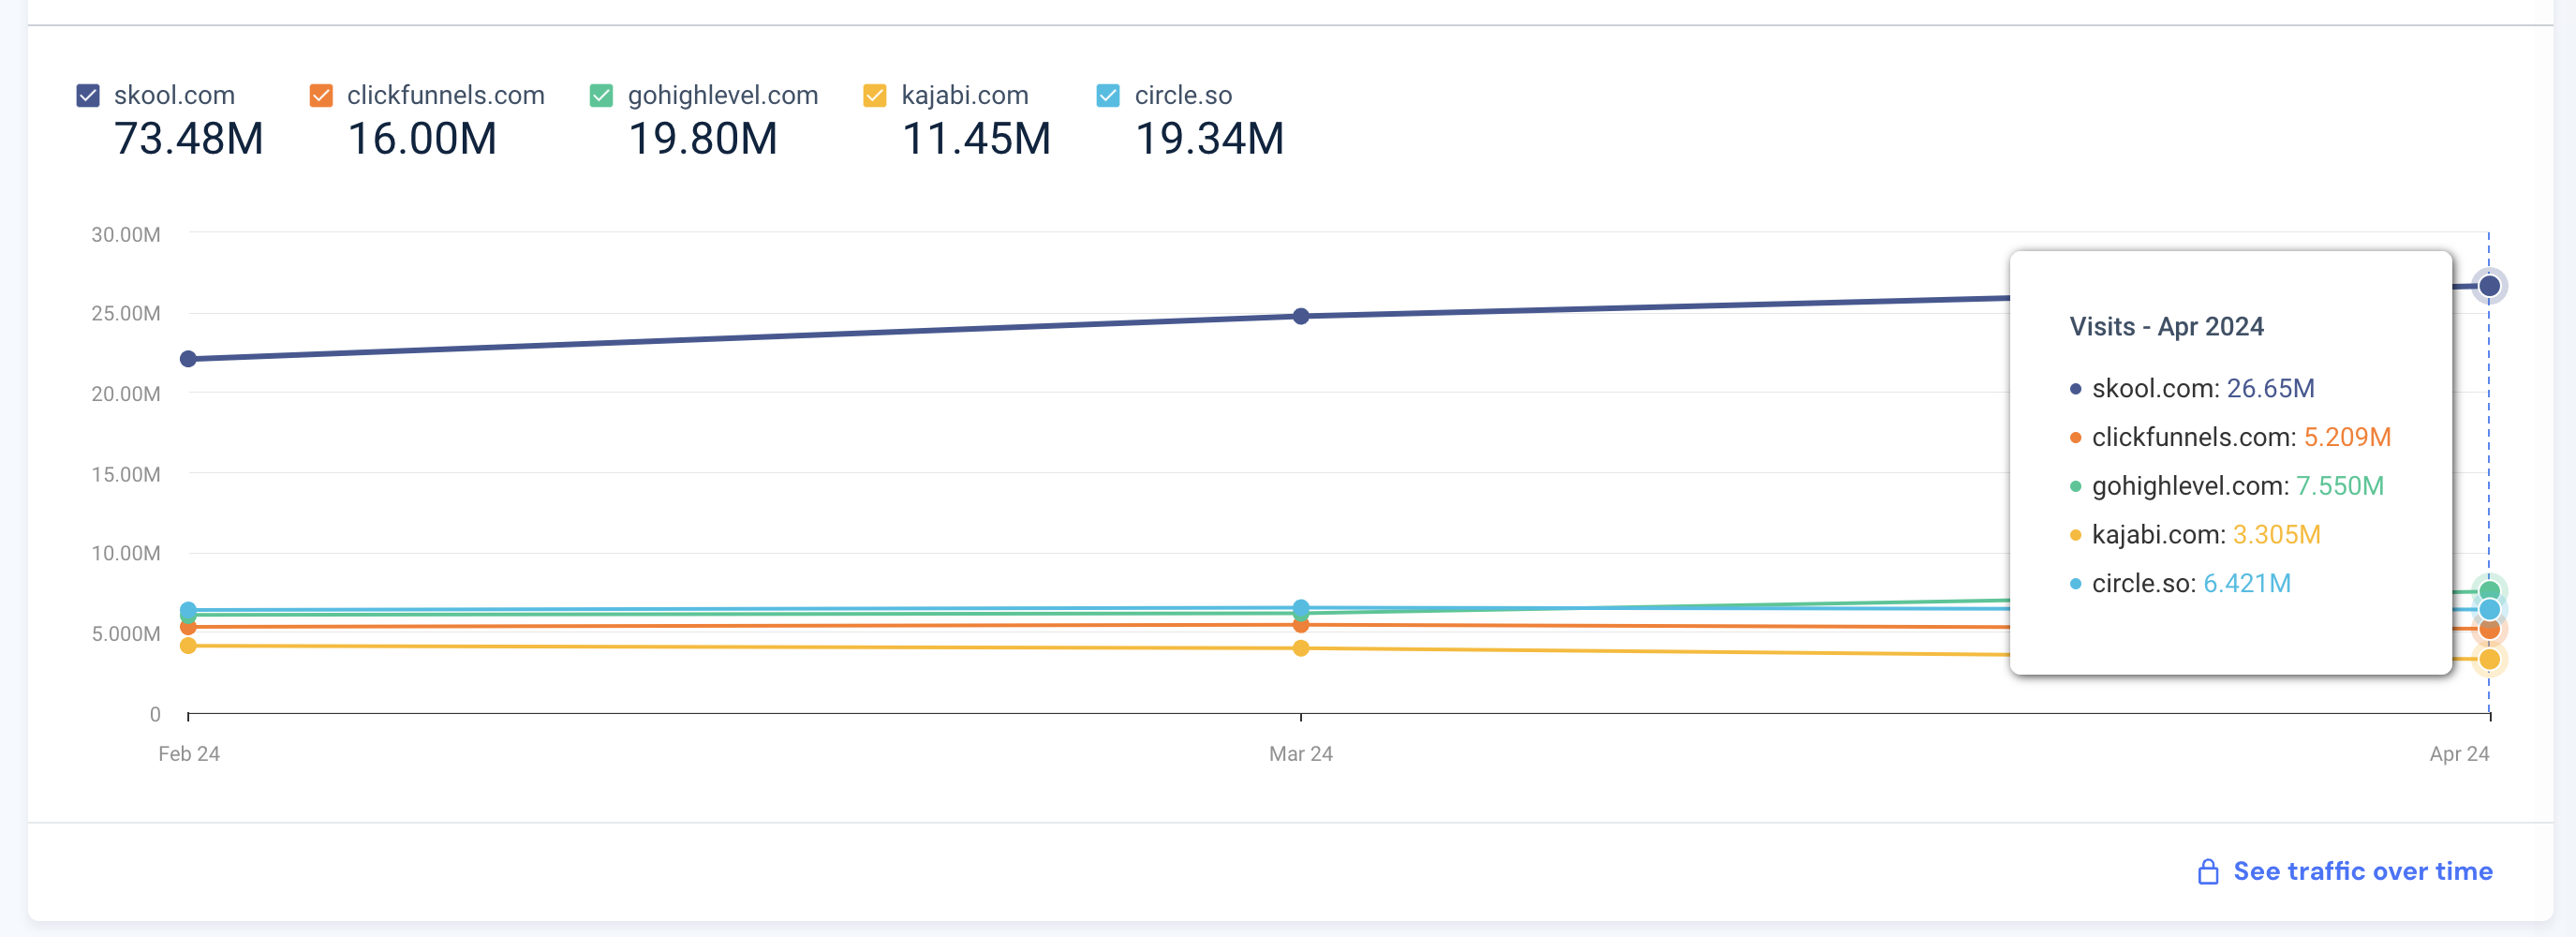
Task: Click the skool.com legend label
Action: pyautogui.click(x=174, y=96)
